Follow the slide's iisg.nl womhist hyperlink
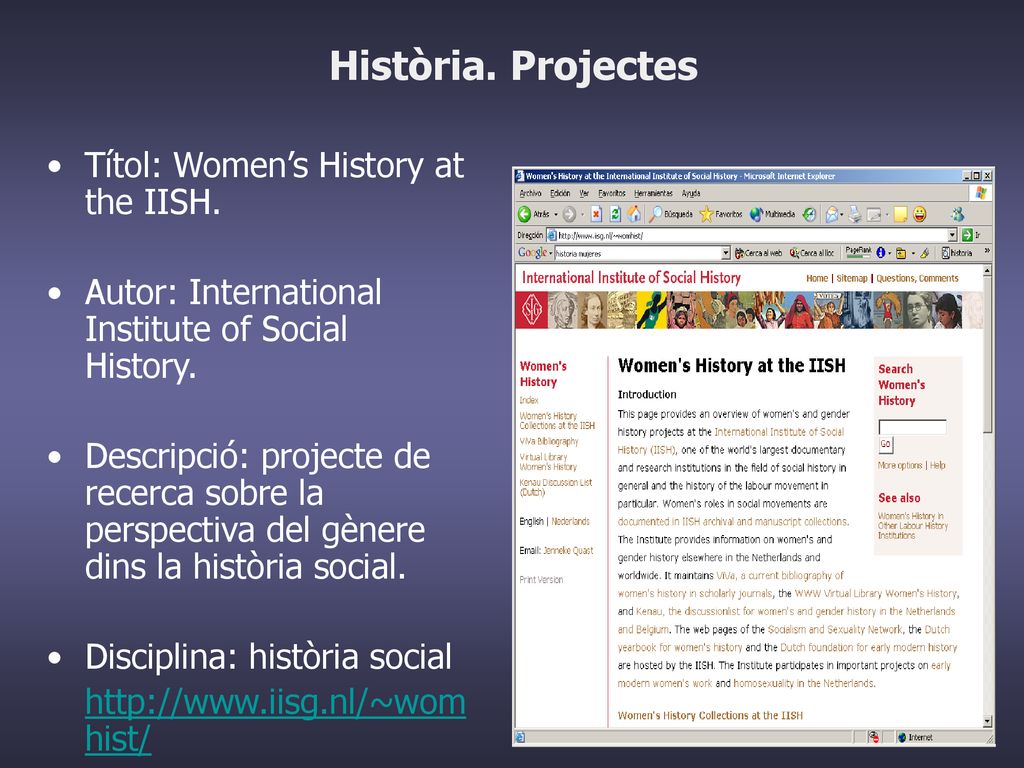 (x=276, y=720)
